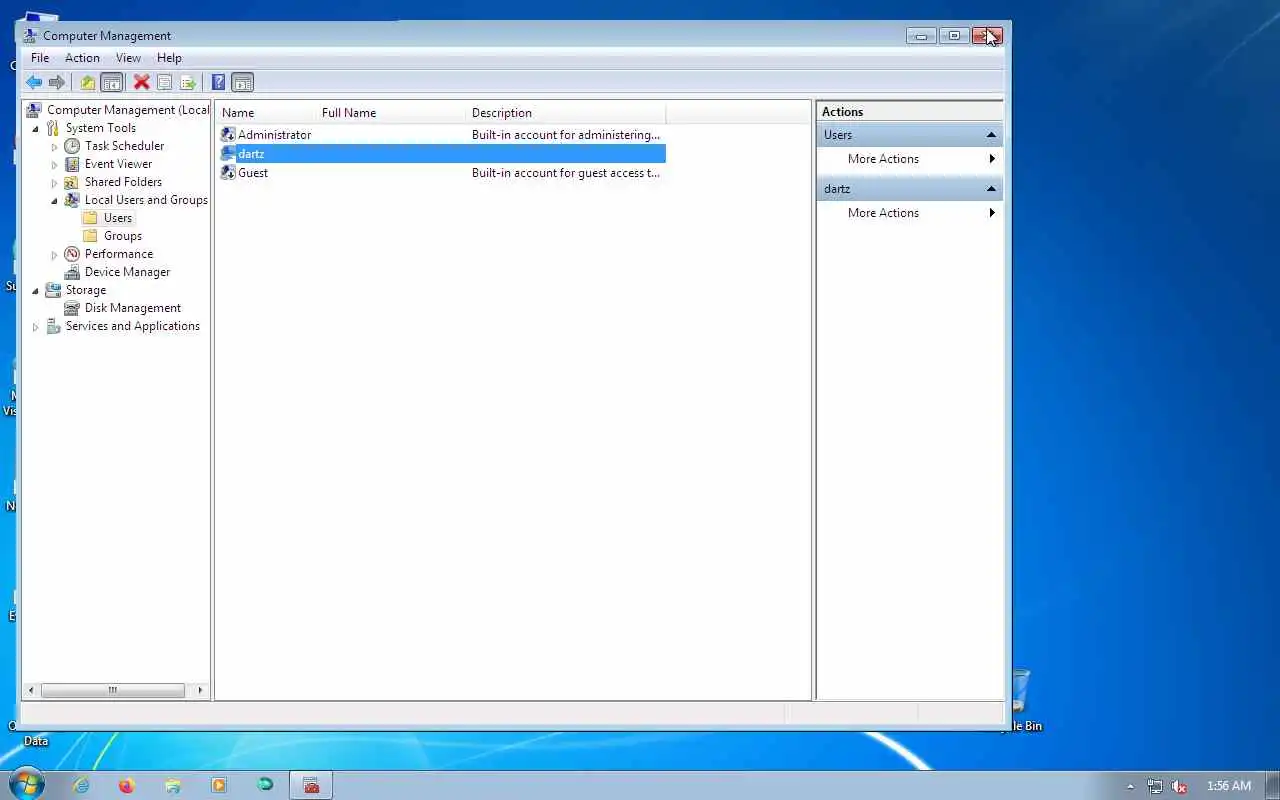Image resolution: width=1280 pixels, height=800 pixels.
Task: Launch Internet Explorer from taskbar
Action: pos(81,785)
